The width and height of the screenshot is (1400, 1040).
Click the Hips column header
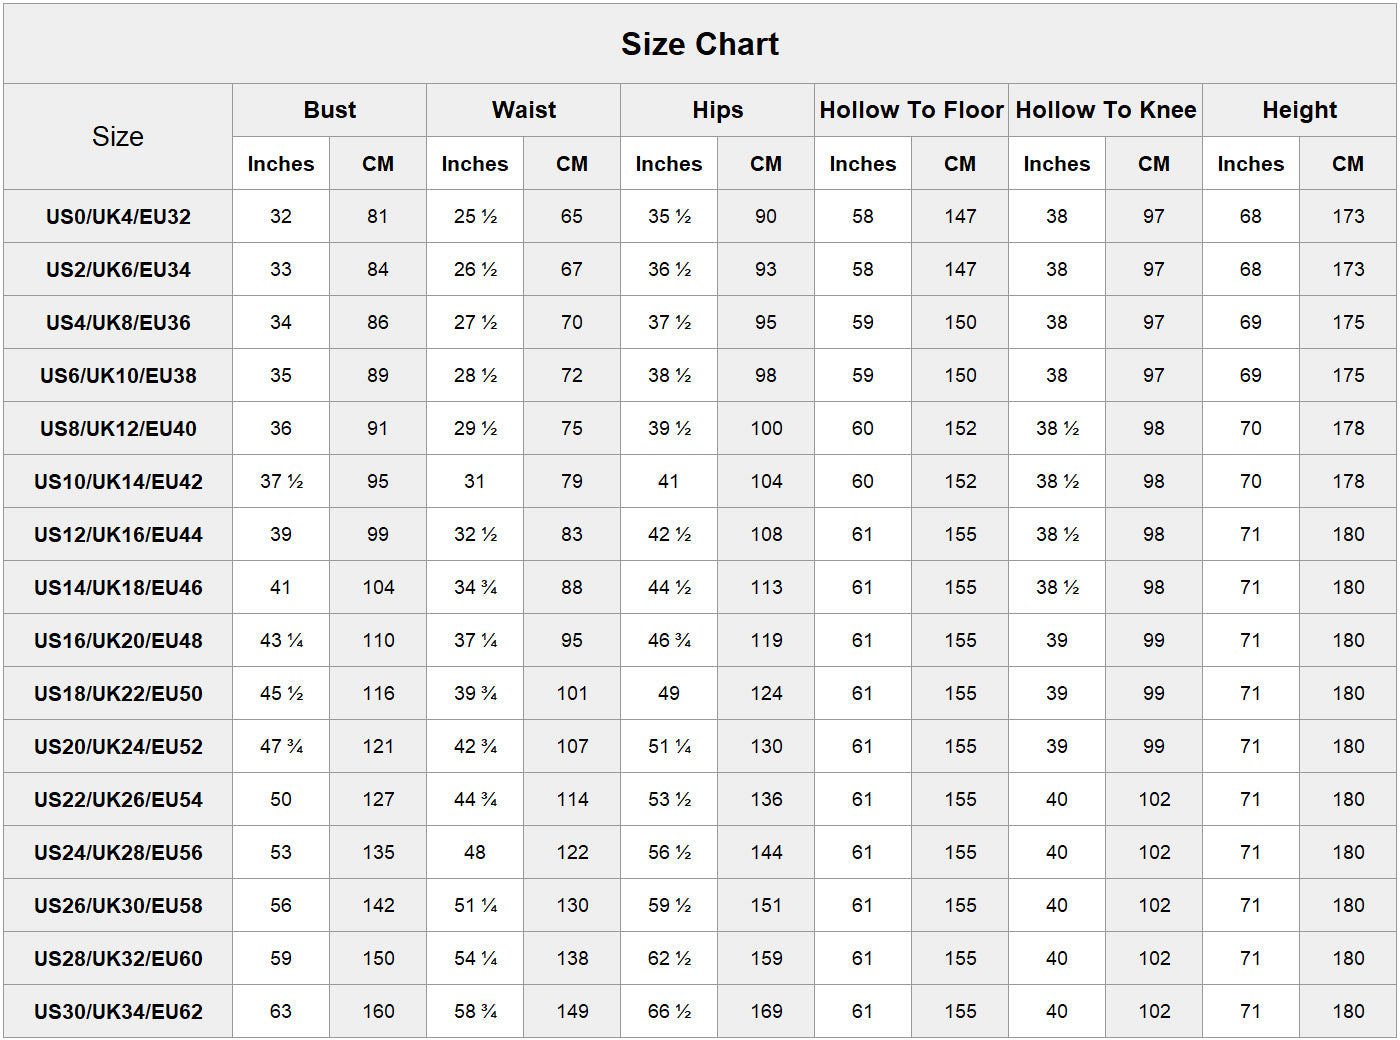(x=718, y=110)
